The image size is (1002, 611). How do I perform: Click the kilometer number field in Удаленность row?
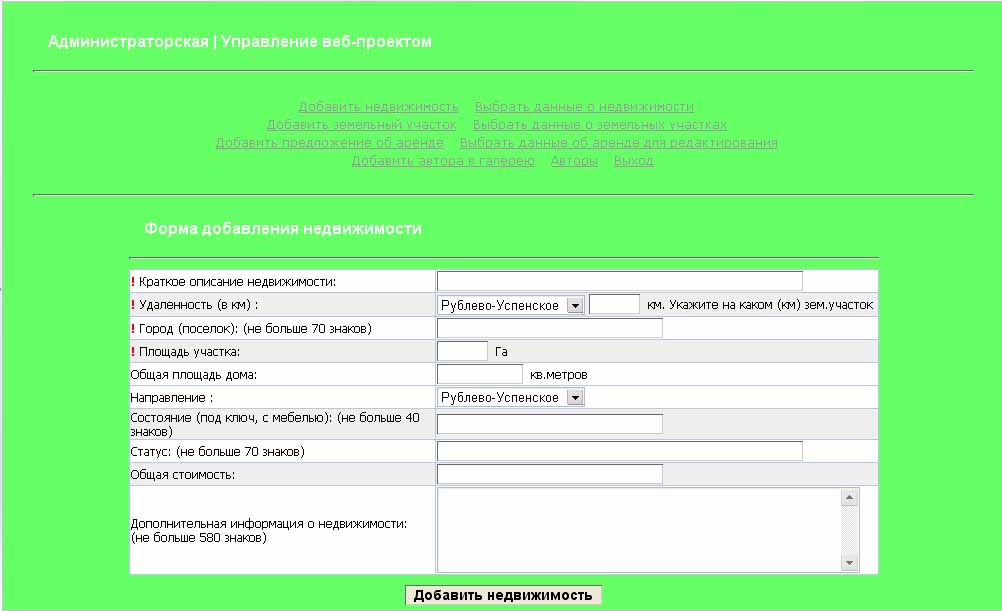[x=614, y=304]
